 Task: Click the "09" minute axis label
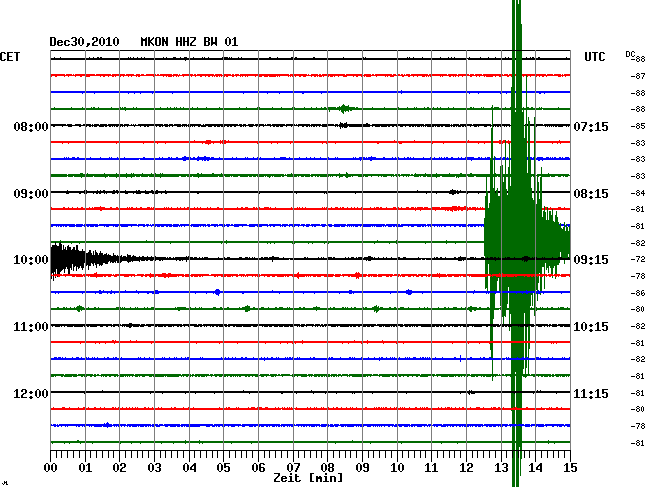[362, 468]
